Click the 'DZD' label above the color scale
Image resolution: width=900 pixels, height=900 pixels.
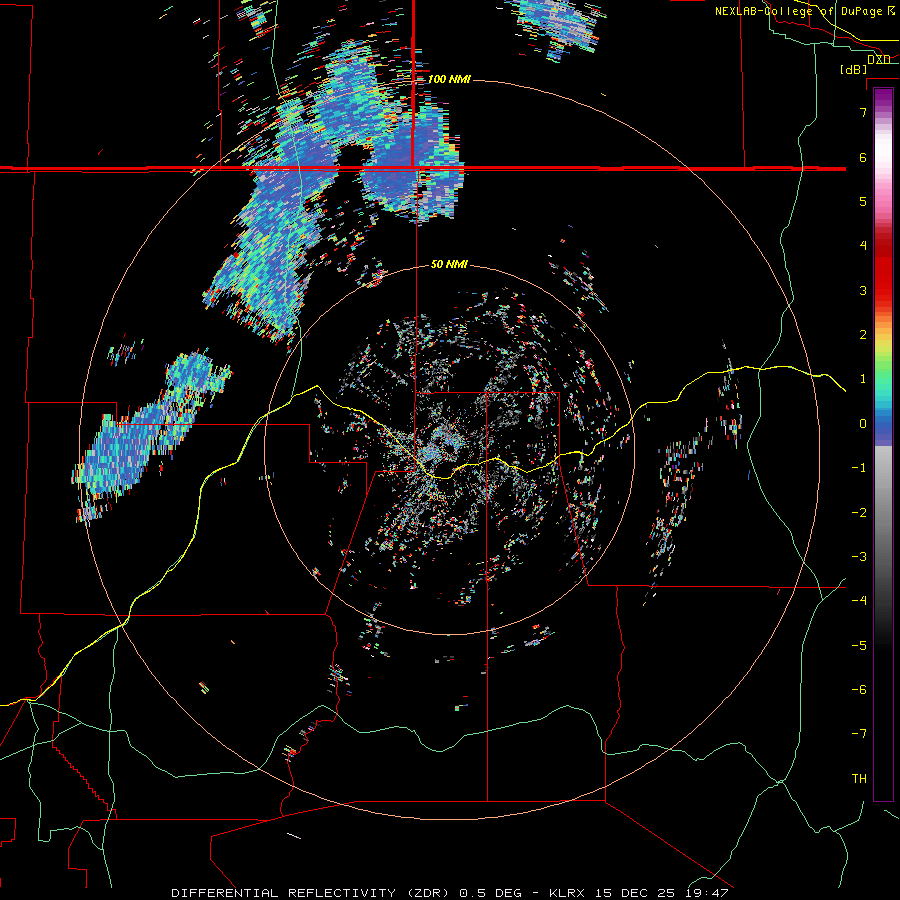[x=879, y=59]
